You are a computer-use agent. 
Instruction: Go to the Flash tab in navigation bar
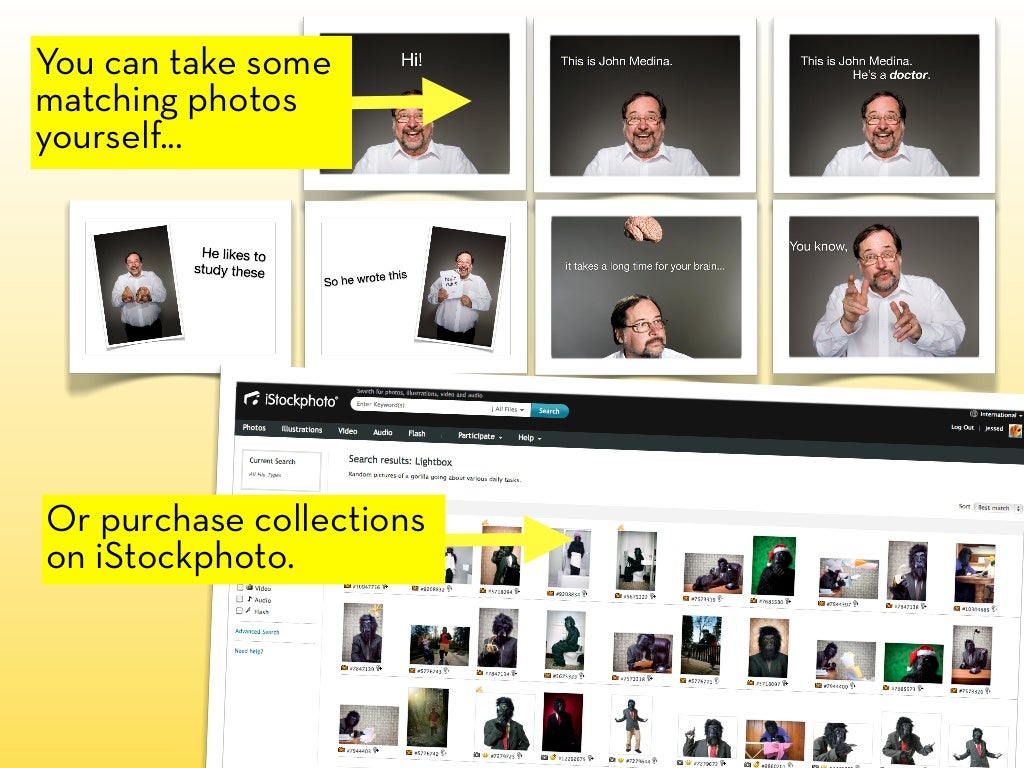pos(417,434)
